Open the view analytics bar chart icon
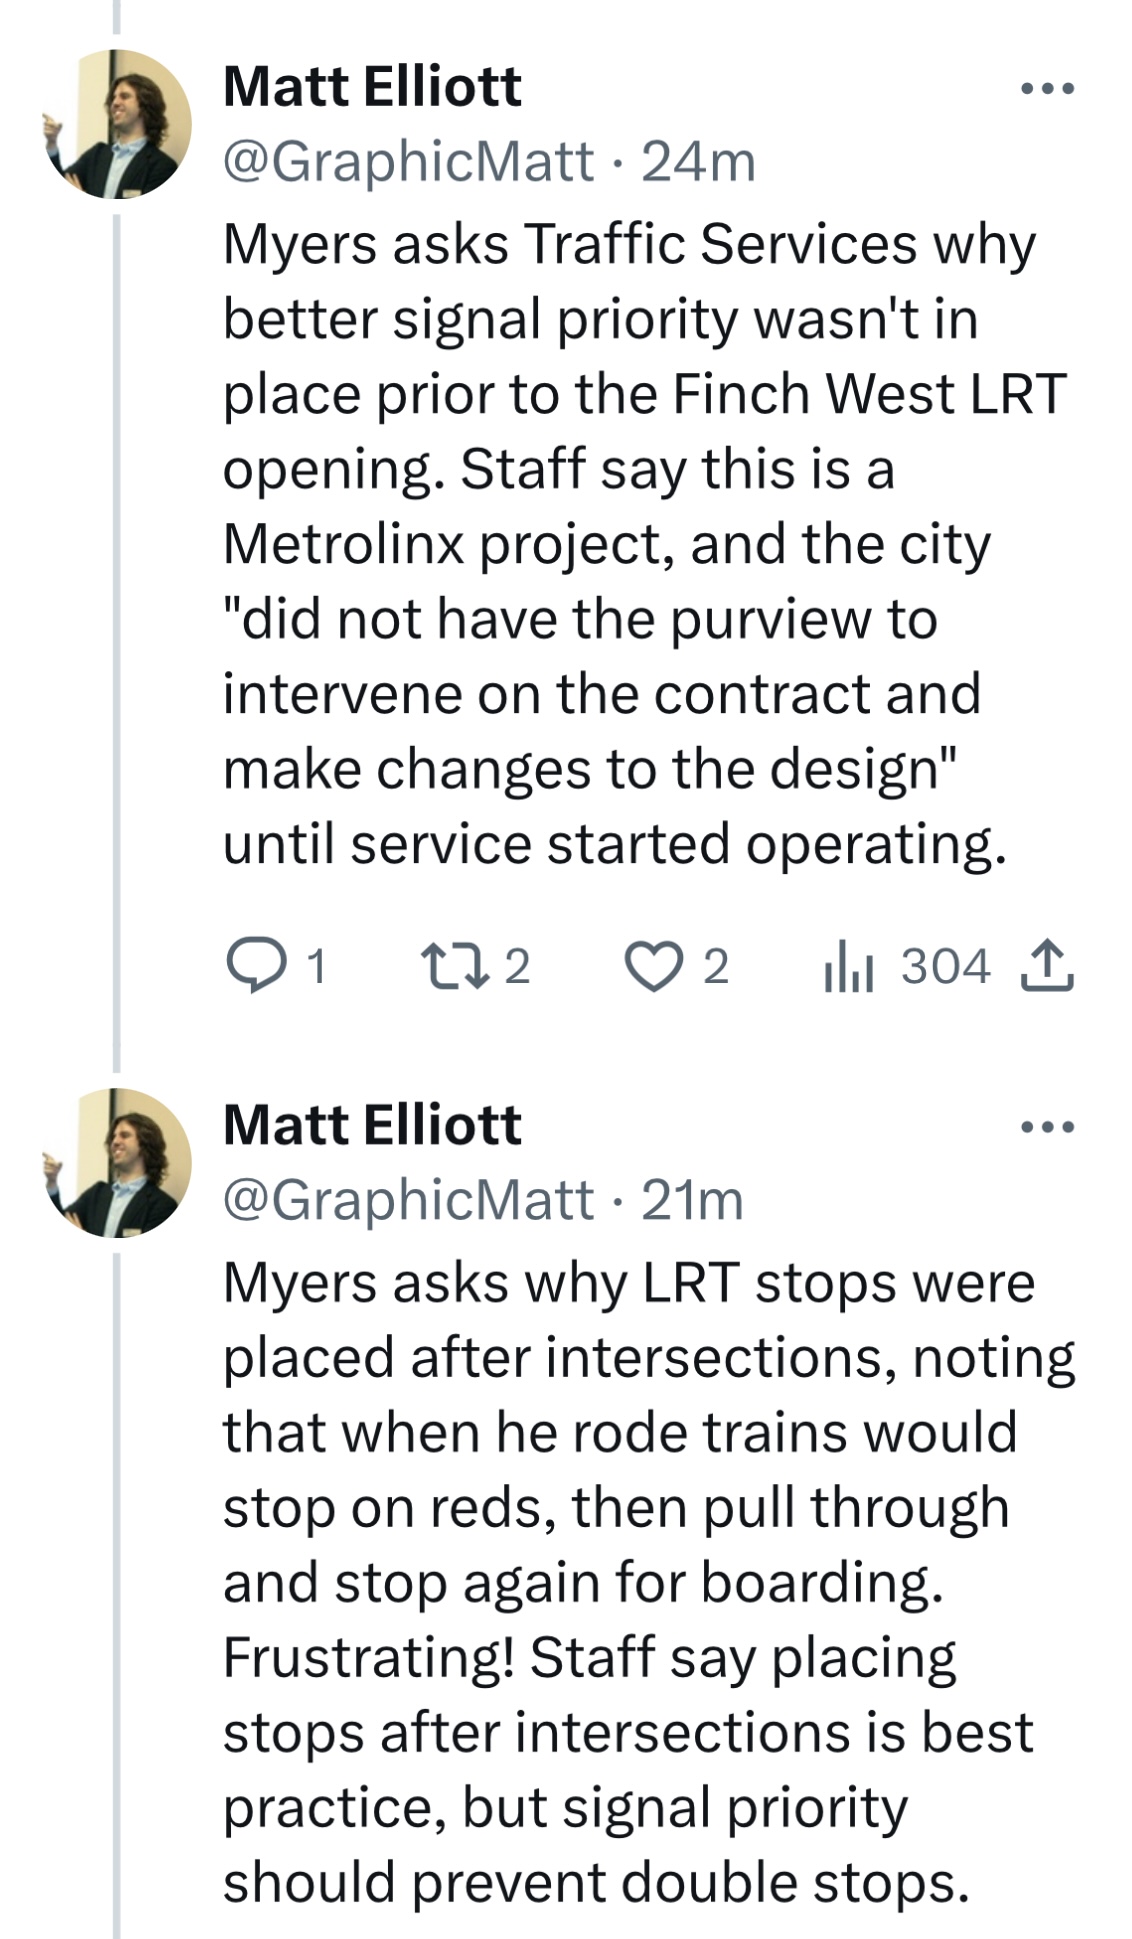1132x1939 pixels. pyautogui.click(x=849, y=967)
